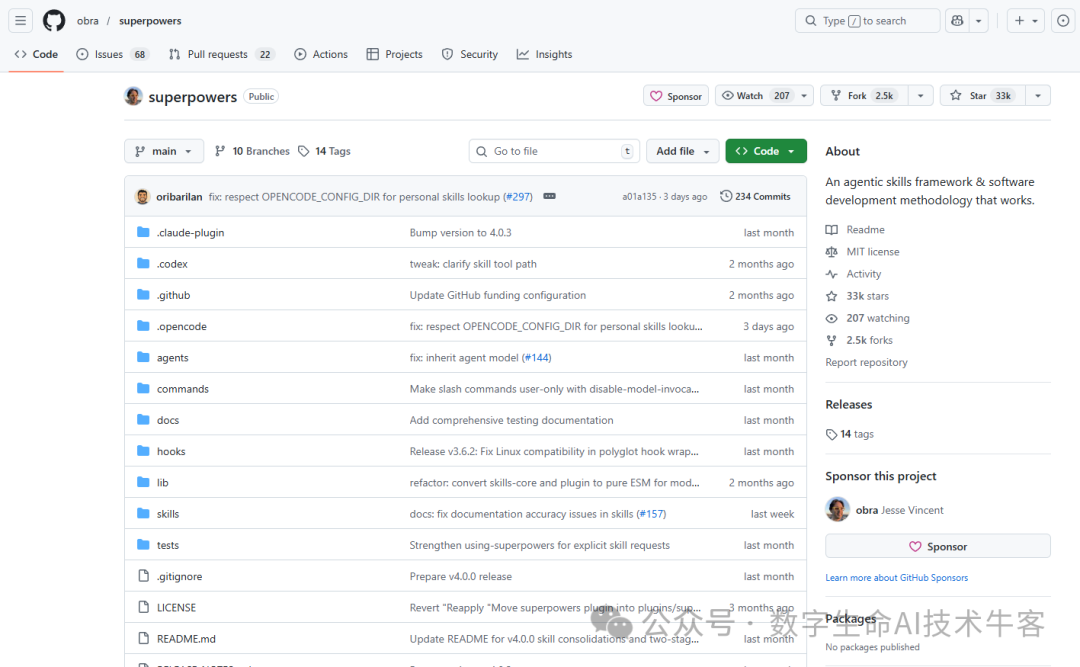The width and height of the screenshot is (1080, 667).
Task: Click the Sponsor button with heart icon at the top
Action: pyautogui.click(x=676, y=96)
